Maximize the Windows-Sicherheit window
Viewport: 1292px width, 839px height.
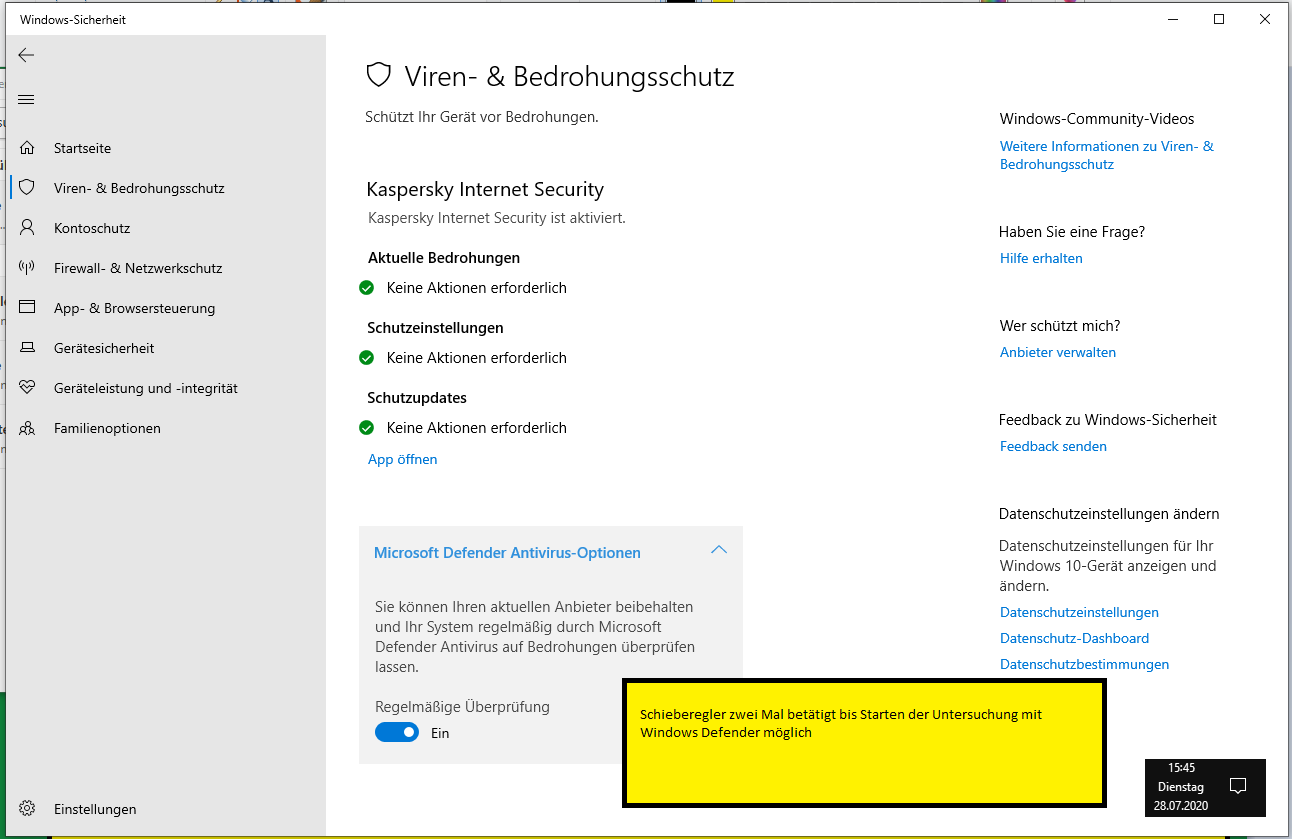[1219, 19]
